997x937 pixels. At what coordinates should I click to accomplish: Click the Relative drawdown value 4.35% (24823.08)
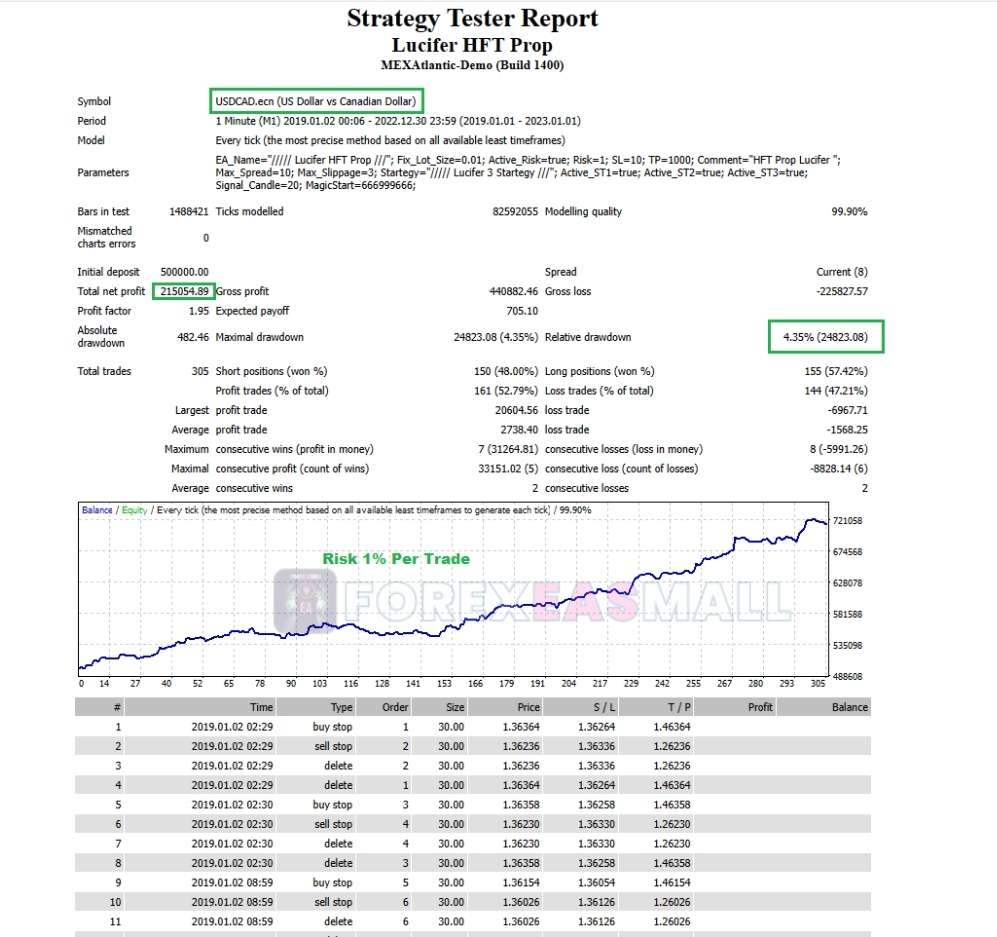click(x=825, y=337)
